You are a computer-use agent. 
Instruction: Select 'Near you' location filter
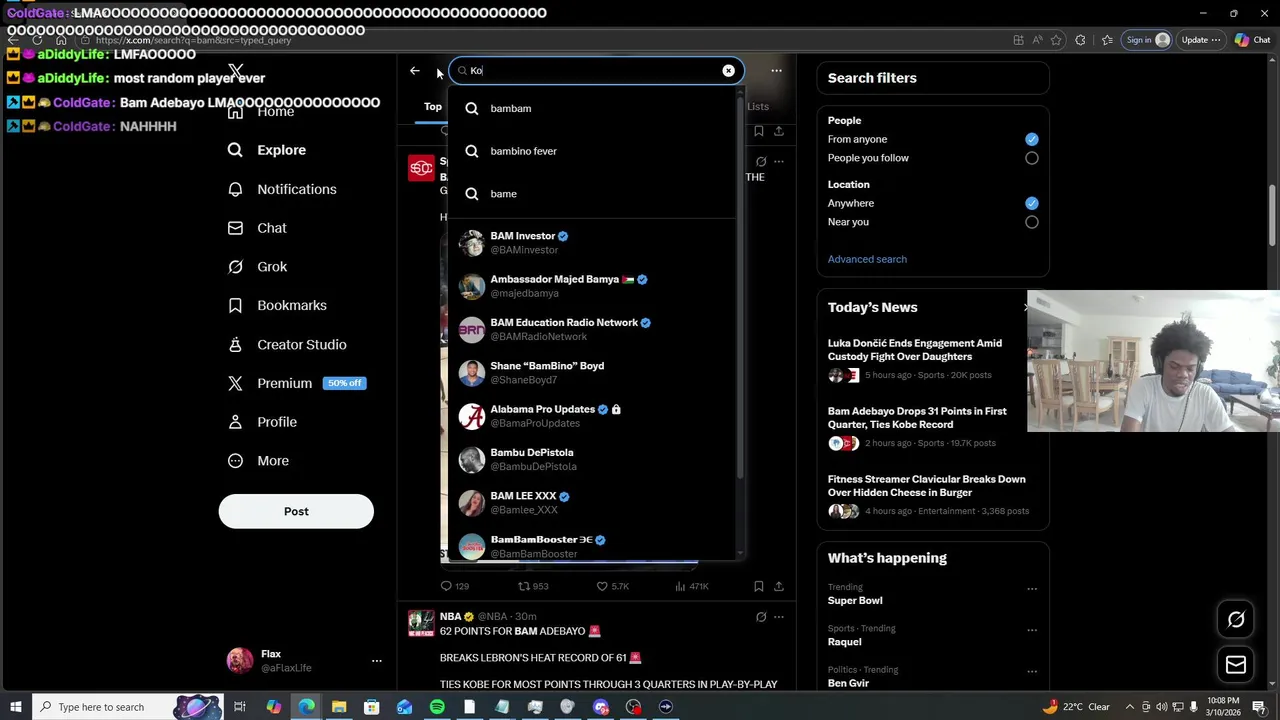coord(1031,222)
